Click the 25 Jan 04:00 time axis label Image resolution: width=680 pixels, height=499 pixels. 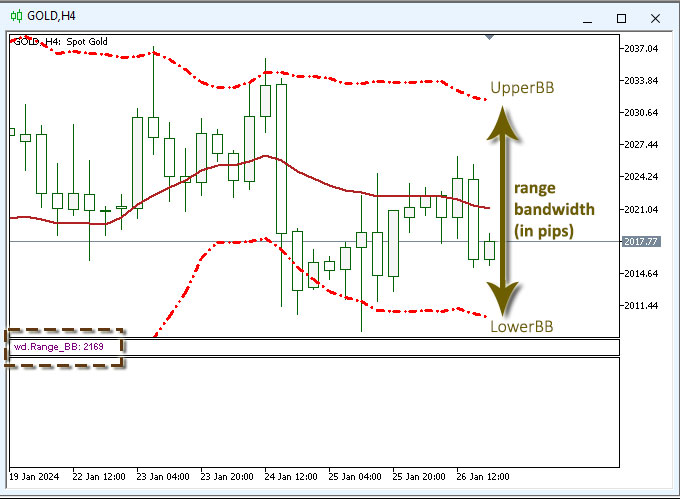pyautogui.click(x=355, y=476)
